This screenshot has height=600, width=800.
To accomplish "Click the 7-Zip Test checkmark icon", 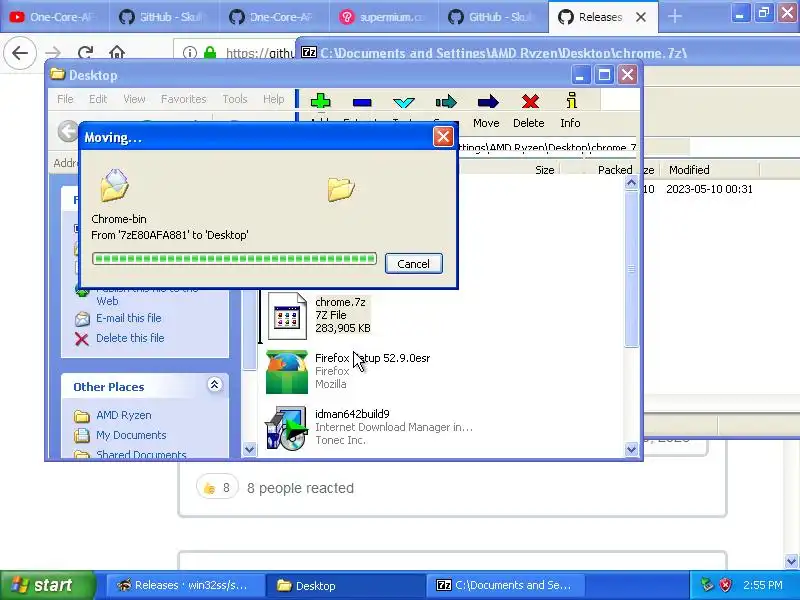I will (404, 103).
